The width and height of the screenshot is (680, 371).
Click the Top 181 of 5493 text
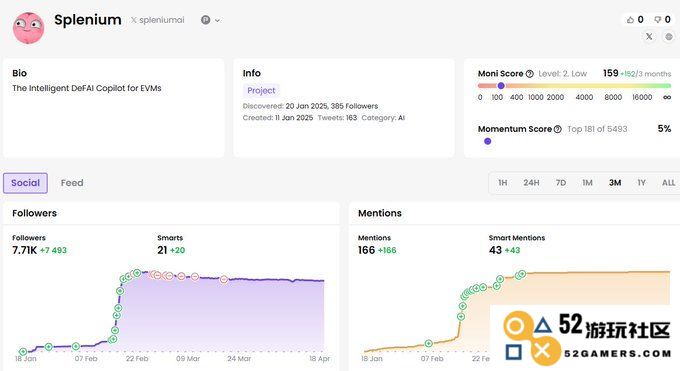coord(597,129)
